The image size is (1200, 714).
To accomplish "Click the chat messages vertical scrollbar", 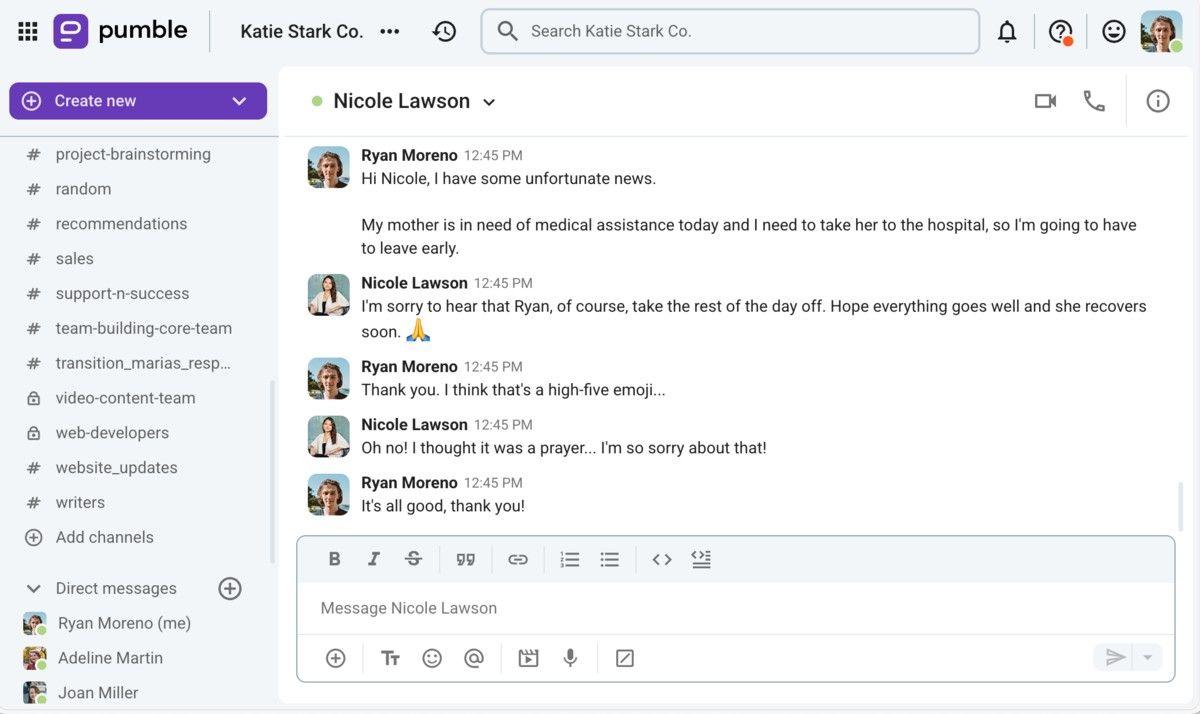I will pyautogui.click(x=1180, y=505).
